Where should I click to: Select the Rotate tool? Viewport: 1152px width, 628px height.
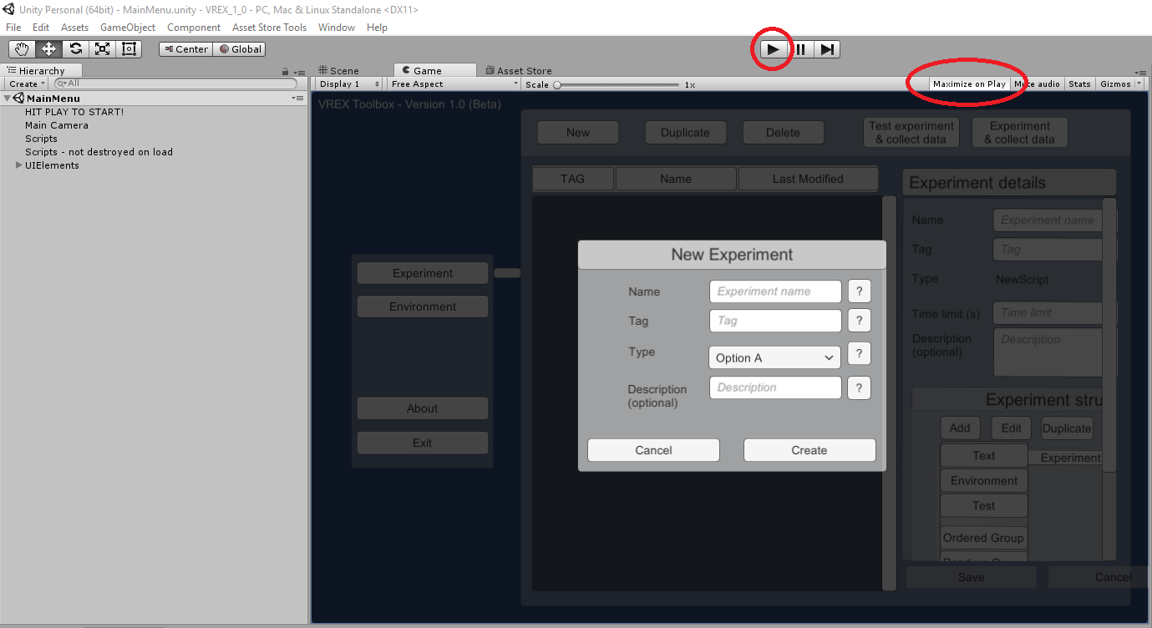pyautogui.click(x=76, y=49)
